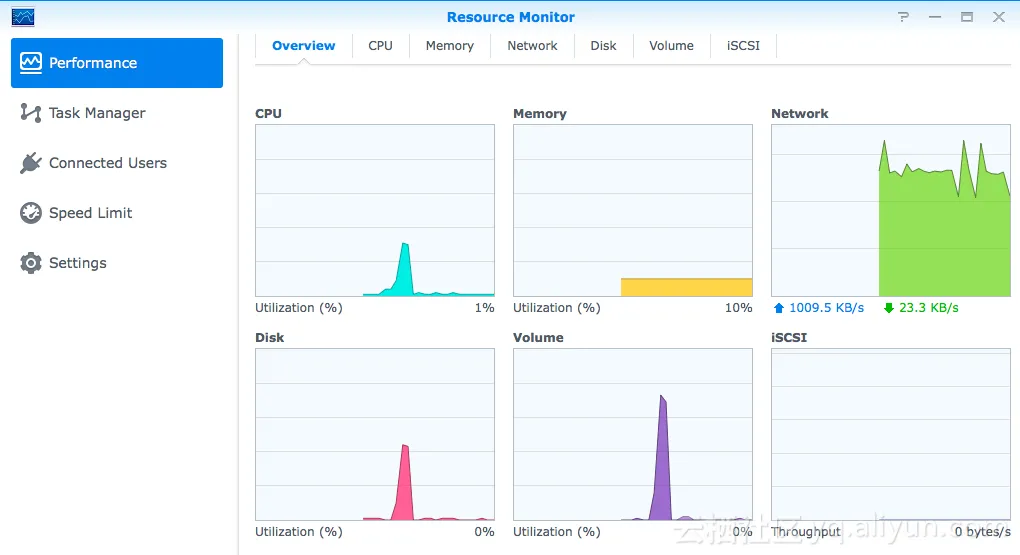
Task: Open Task Manager section
Action: 117,113
